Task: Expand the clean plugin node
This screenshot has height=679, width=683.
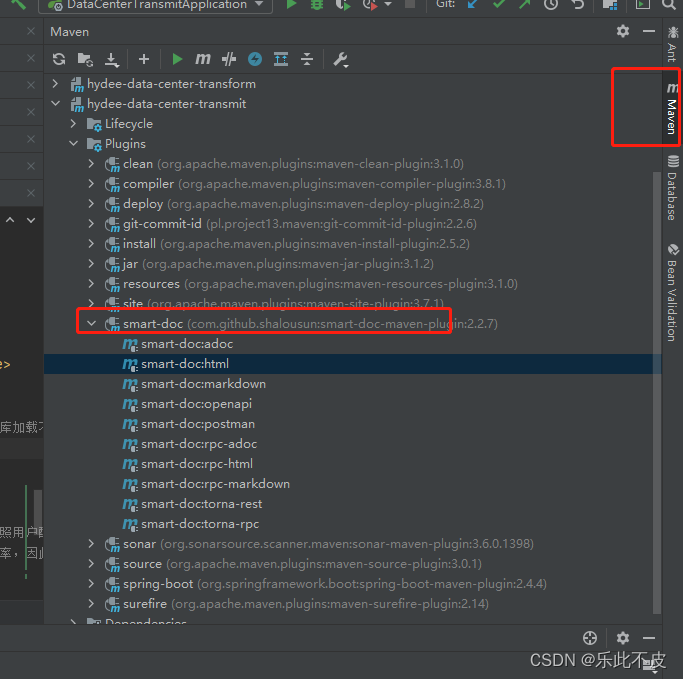Action: (91, 163)
